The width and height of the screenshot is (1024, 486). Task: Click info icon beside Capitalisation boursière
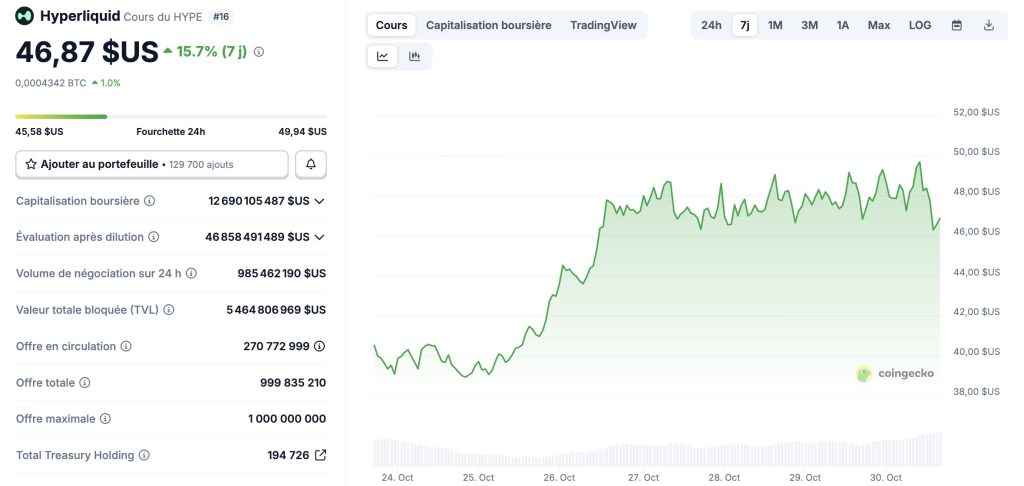click(150, 201)
